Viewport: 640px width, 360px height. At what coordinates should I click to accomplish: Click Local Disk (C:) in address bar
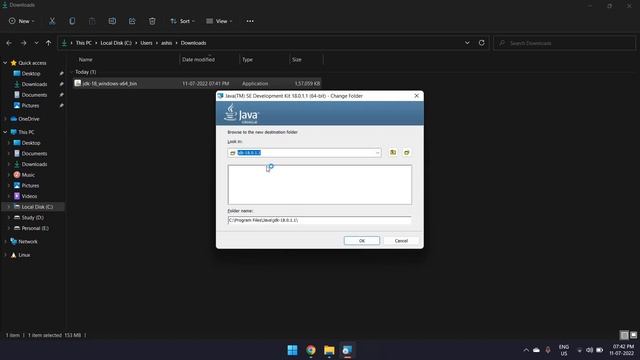116,43
